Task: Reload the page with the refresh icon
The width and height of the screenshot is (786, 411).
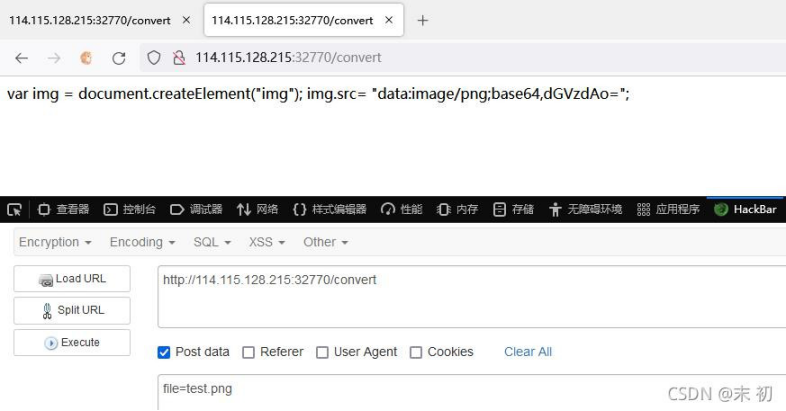Action: click(x=119, y=58)
